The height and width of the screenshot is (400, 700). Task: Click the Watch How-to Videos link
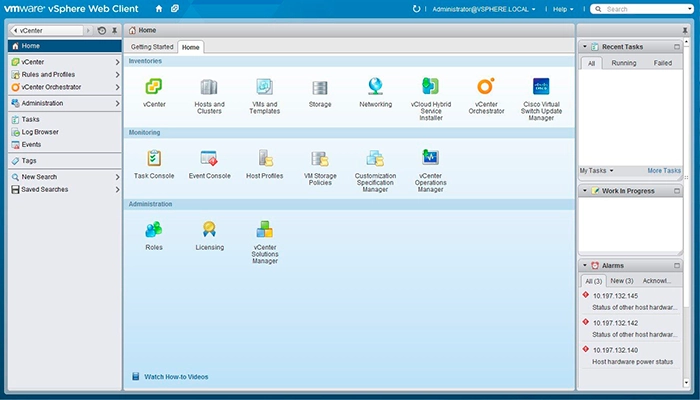(x=176, y=377)
